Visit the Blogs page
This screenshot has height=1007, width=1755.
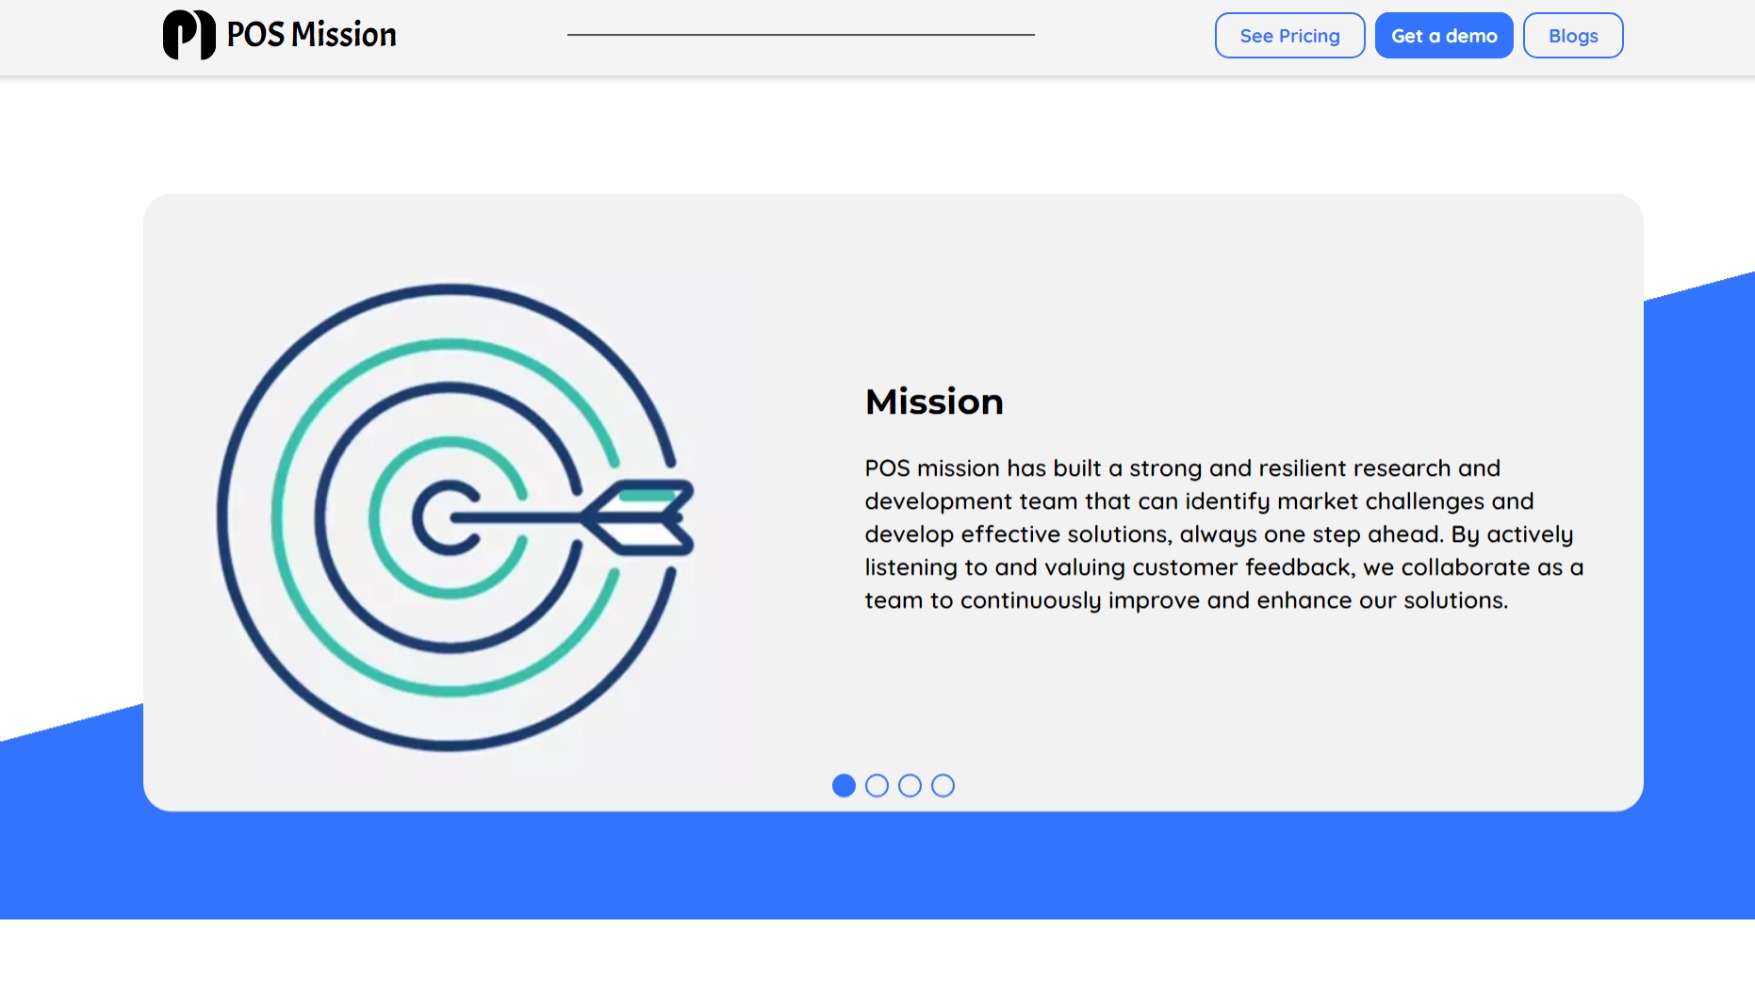1572,35
